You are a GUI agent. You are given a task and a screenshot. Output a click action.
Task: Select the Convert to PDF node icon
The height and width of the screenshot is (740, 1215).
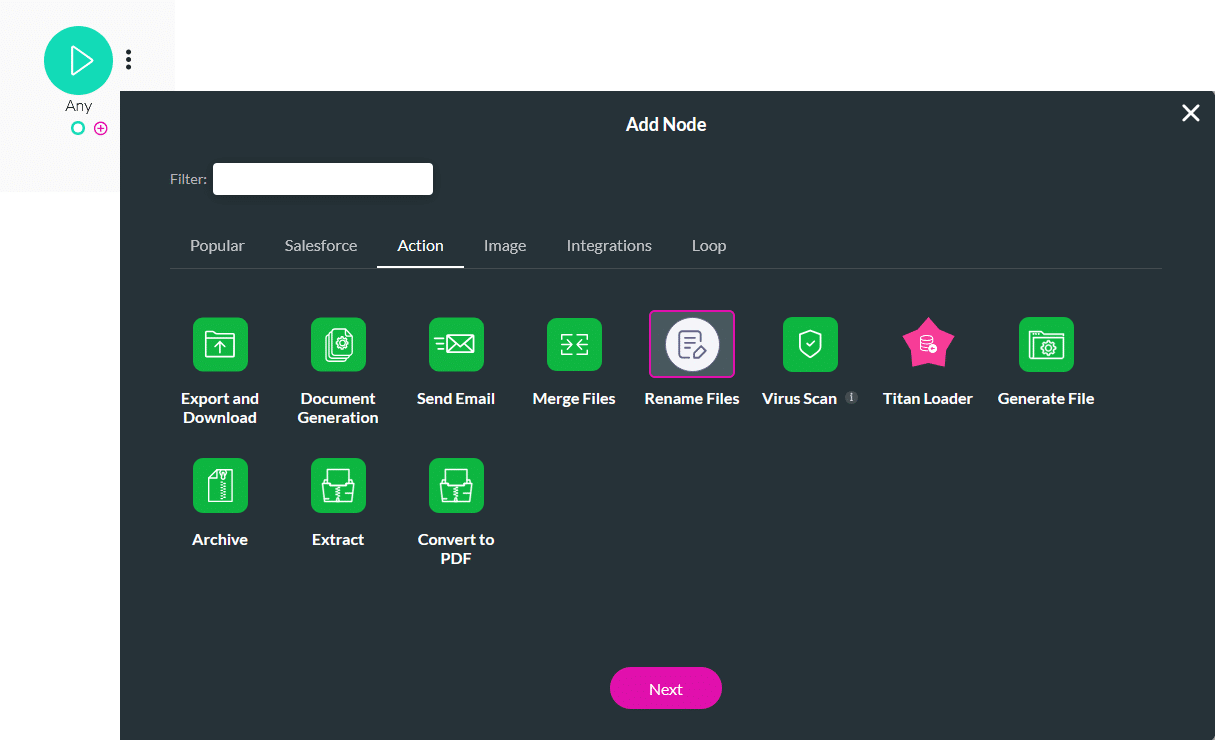tap(456, 485)
